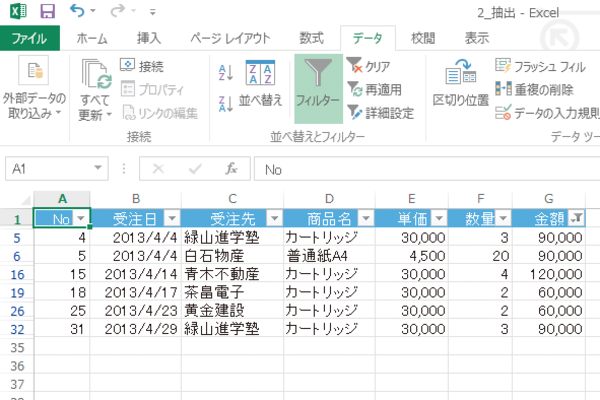Viewport: 600px width, 400px height.
Task: Click cell containing 茶畠電子
Action: point(232,292)
